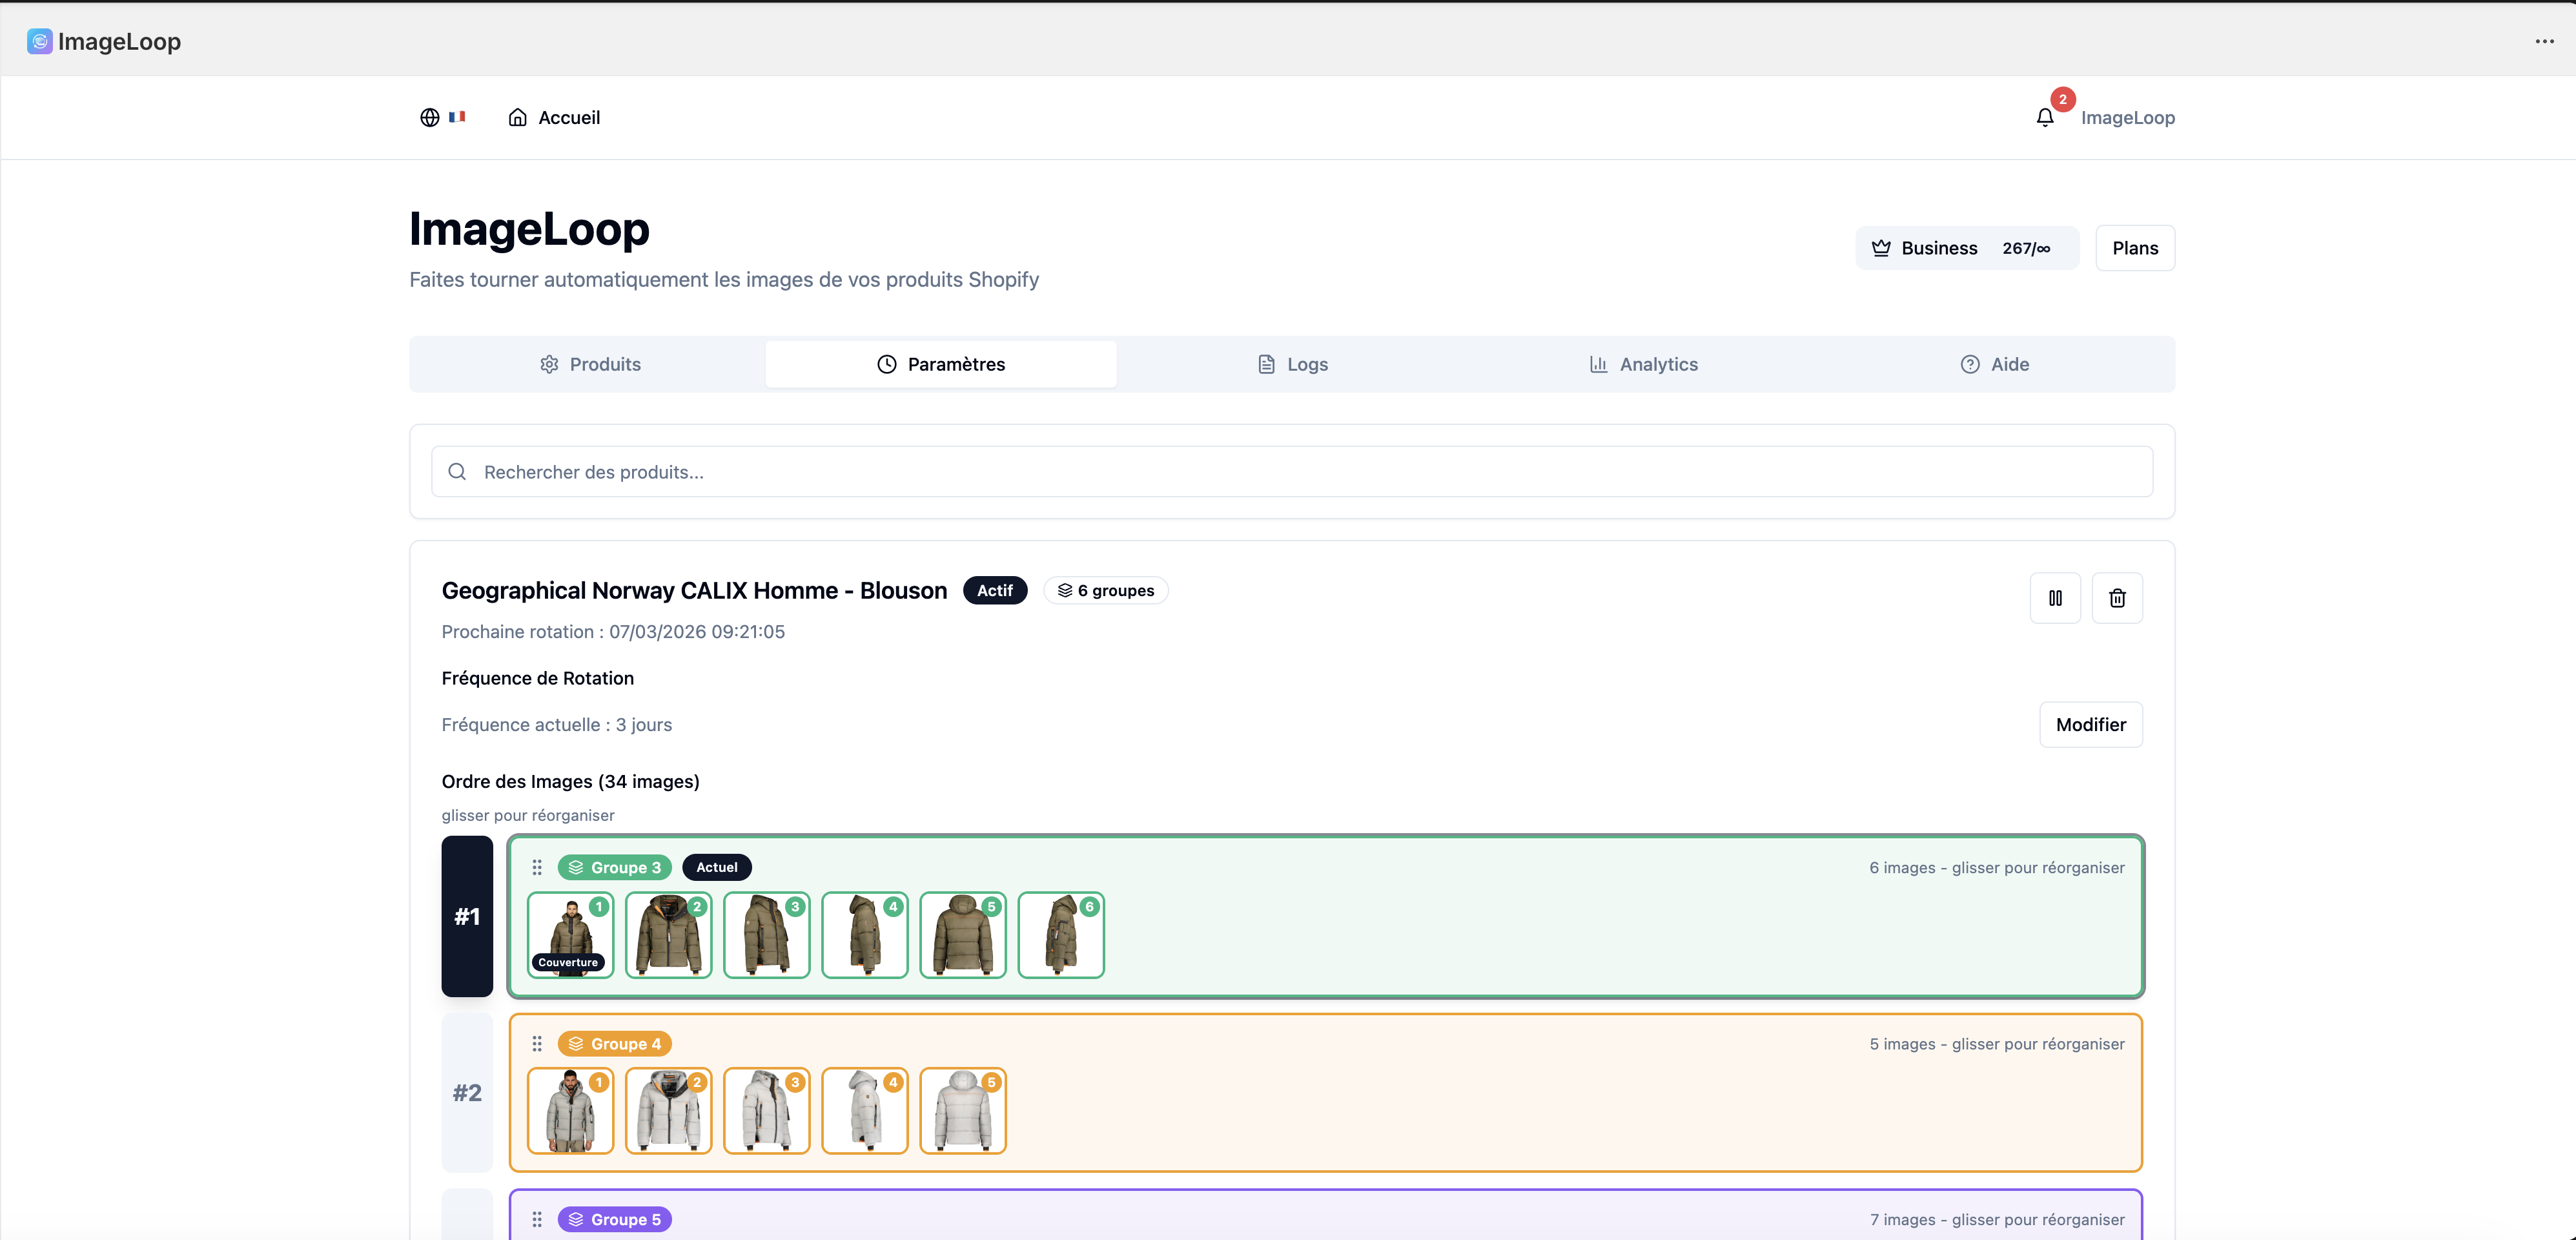Open the notifications bell

[2045, 117]
